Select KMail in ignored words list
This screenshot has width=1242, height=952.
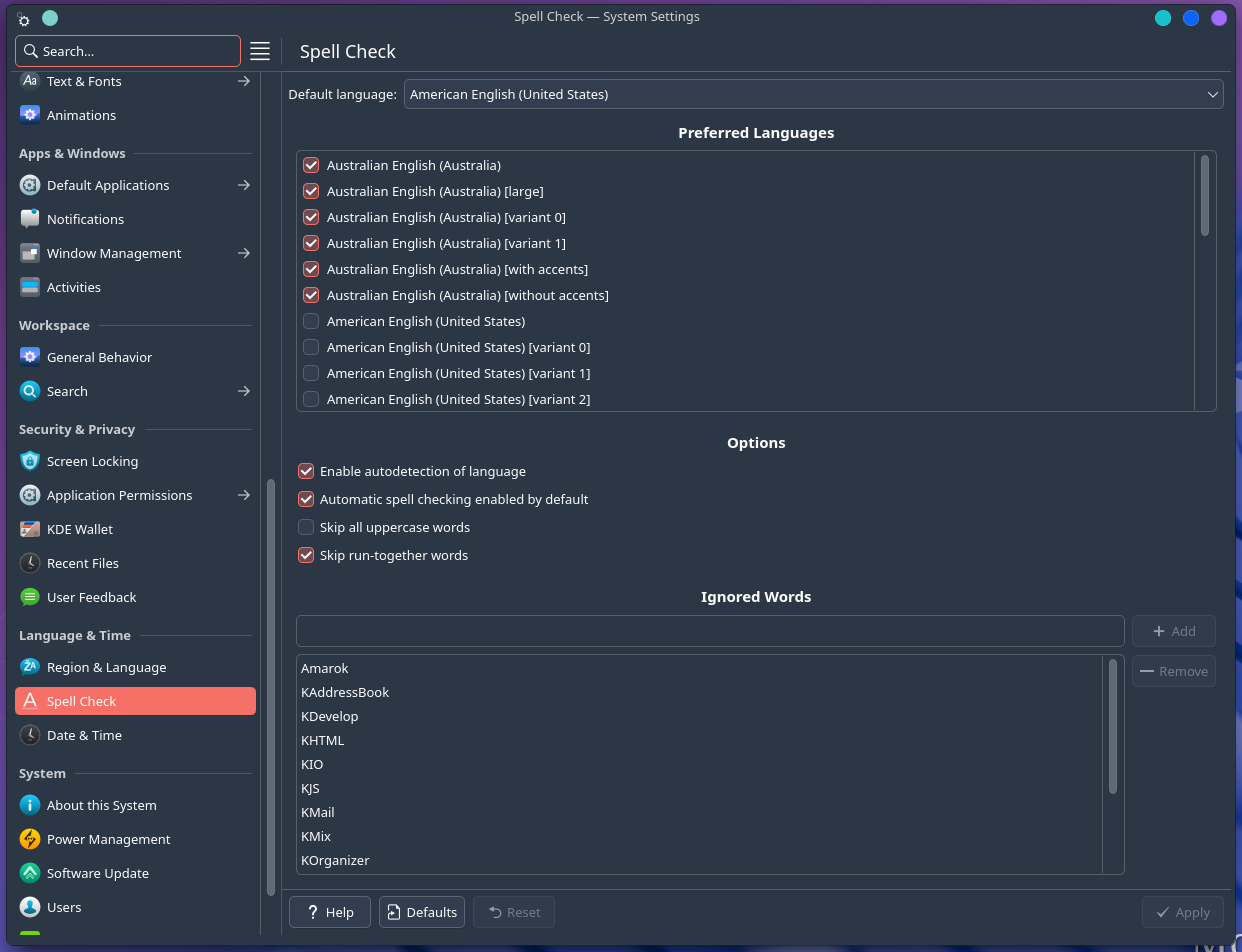tap(700, 812)
